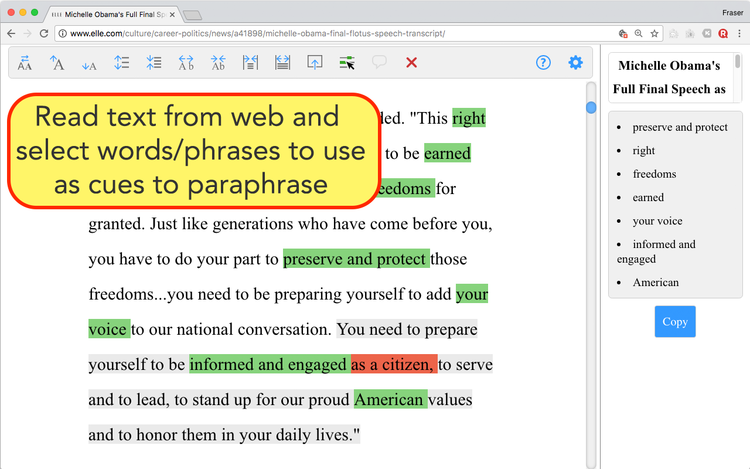The image size is (750, 469).
Task: Click the upload/export screen icon
Action: [x=315, y=63]
